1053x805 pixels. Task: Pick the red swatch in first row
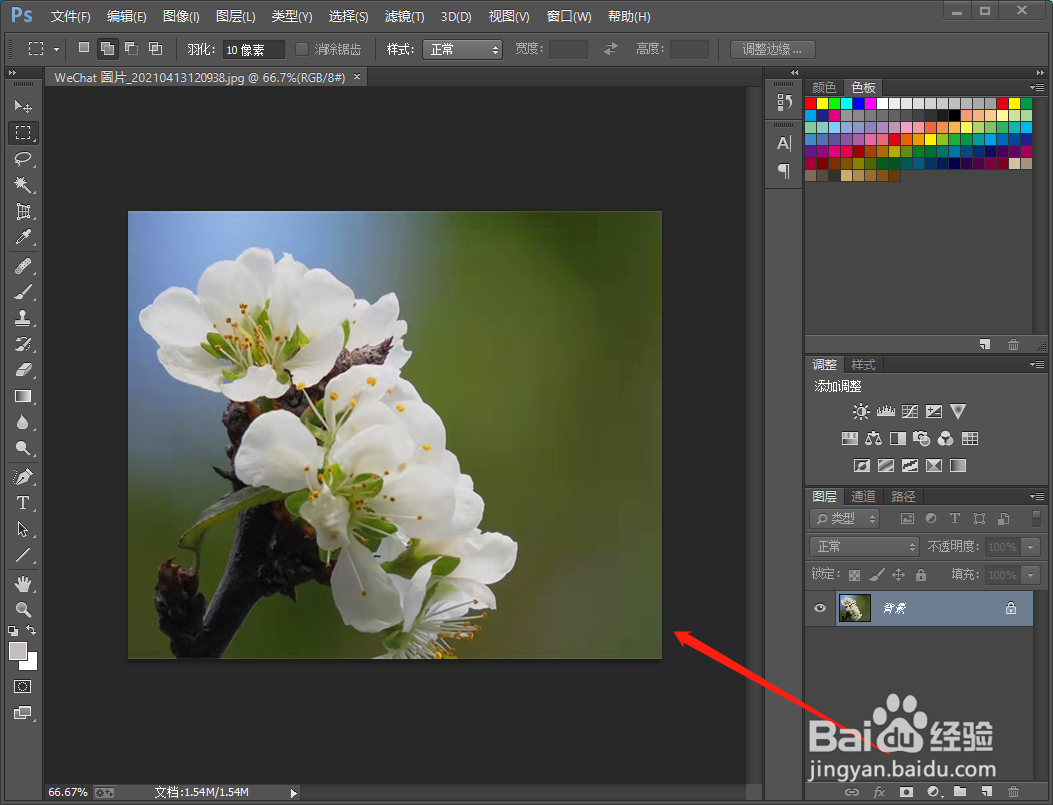(x=811, y=103)
